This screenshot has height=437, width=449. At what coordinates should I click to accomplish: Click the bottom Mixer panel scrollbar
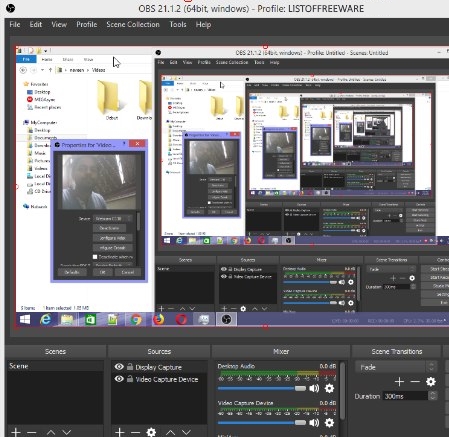(x=342, y=390)
